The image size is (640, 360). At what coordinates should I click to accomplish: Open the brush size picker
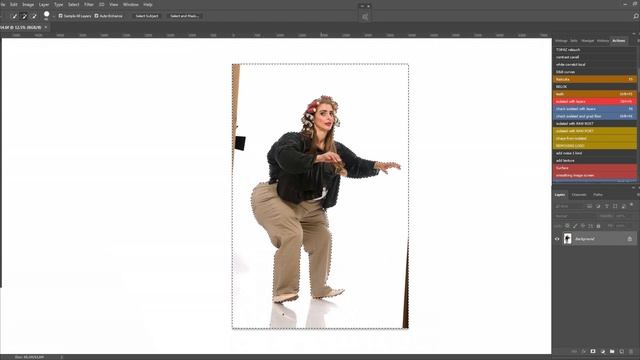pos(47,16)
